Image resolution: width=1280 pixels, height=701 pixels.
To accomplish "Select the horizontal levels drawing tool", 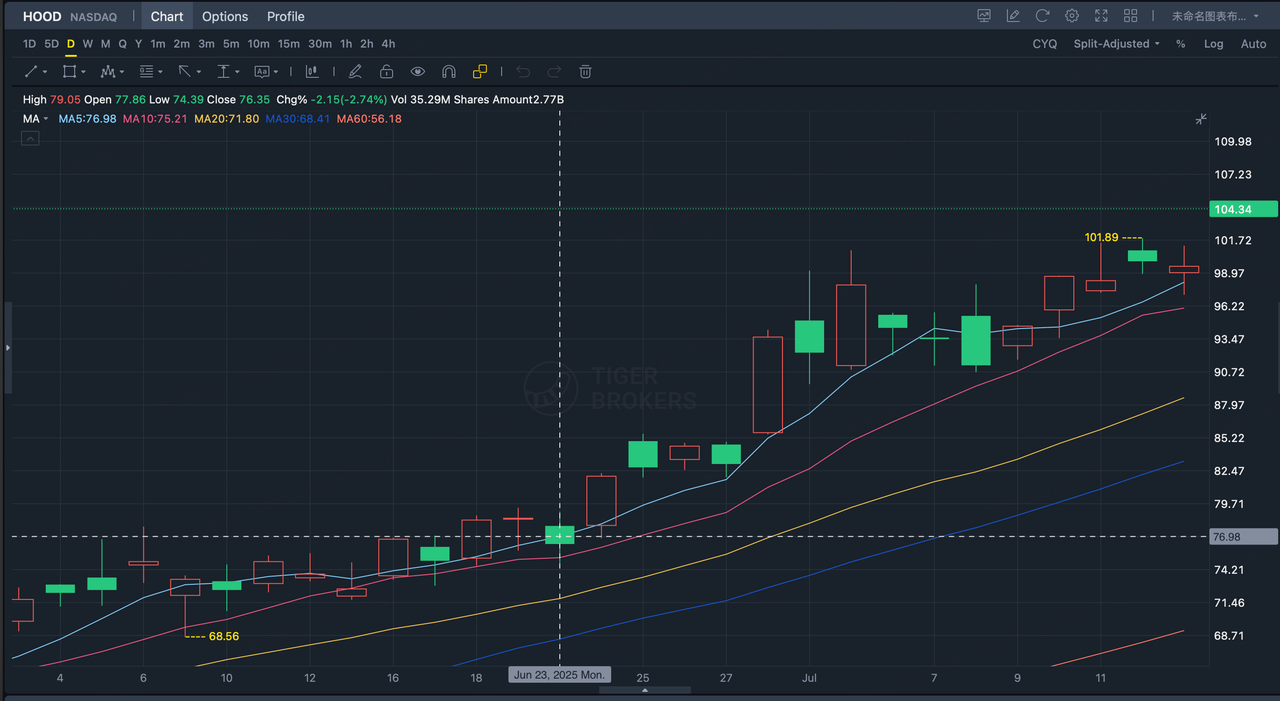I will pyautogui.click(x=146, y=71).
